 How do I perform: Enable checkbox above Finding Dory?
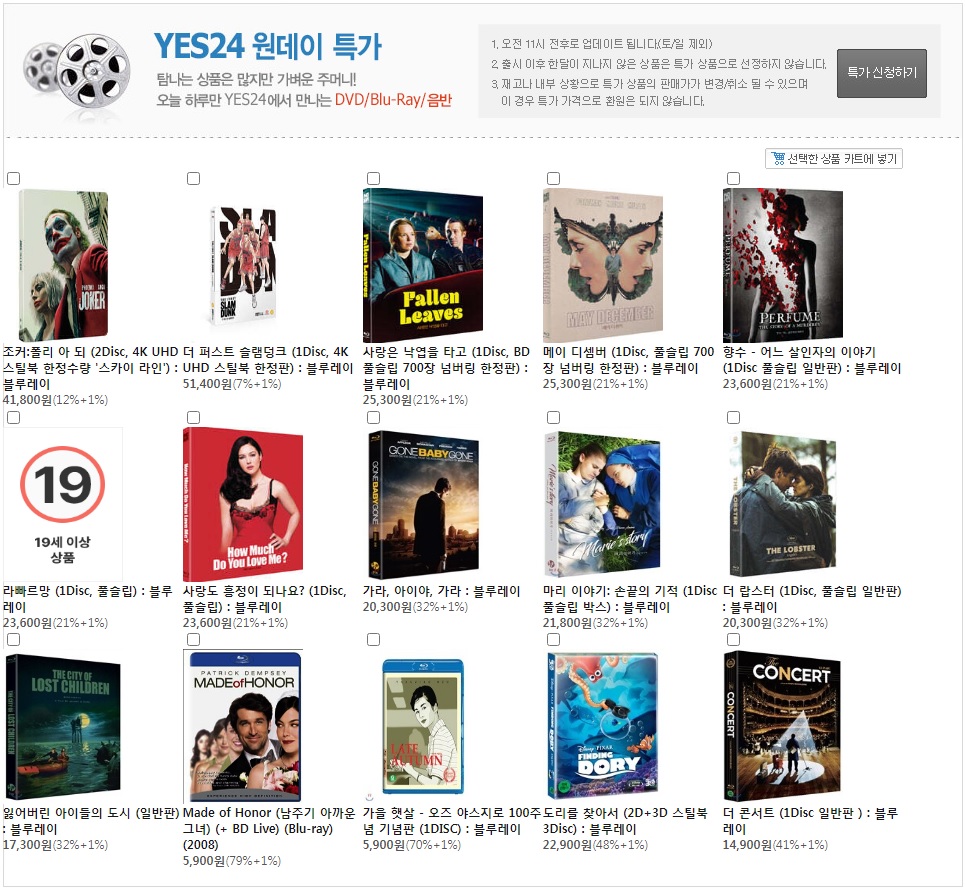[553, 639]
